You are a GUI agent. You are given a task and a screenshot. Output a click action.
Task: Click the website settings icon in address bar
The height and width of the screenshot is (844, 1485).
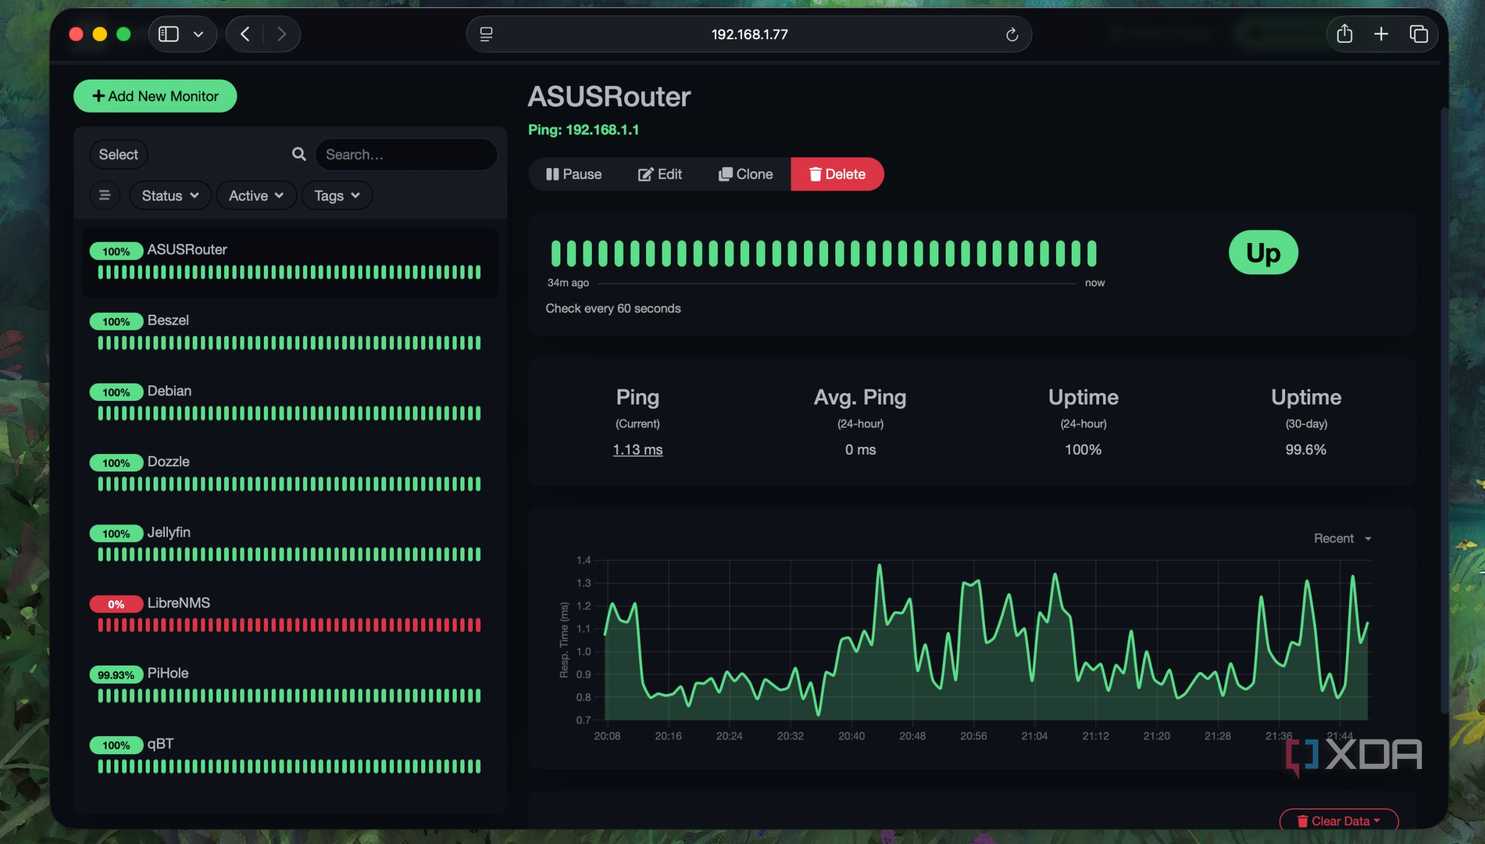[x=486, y=34]
